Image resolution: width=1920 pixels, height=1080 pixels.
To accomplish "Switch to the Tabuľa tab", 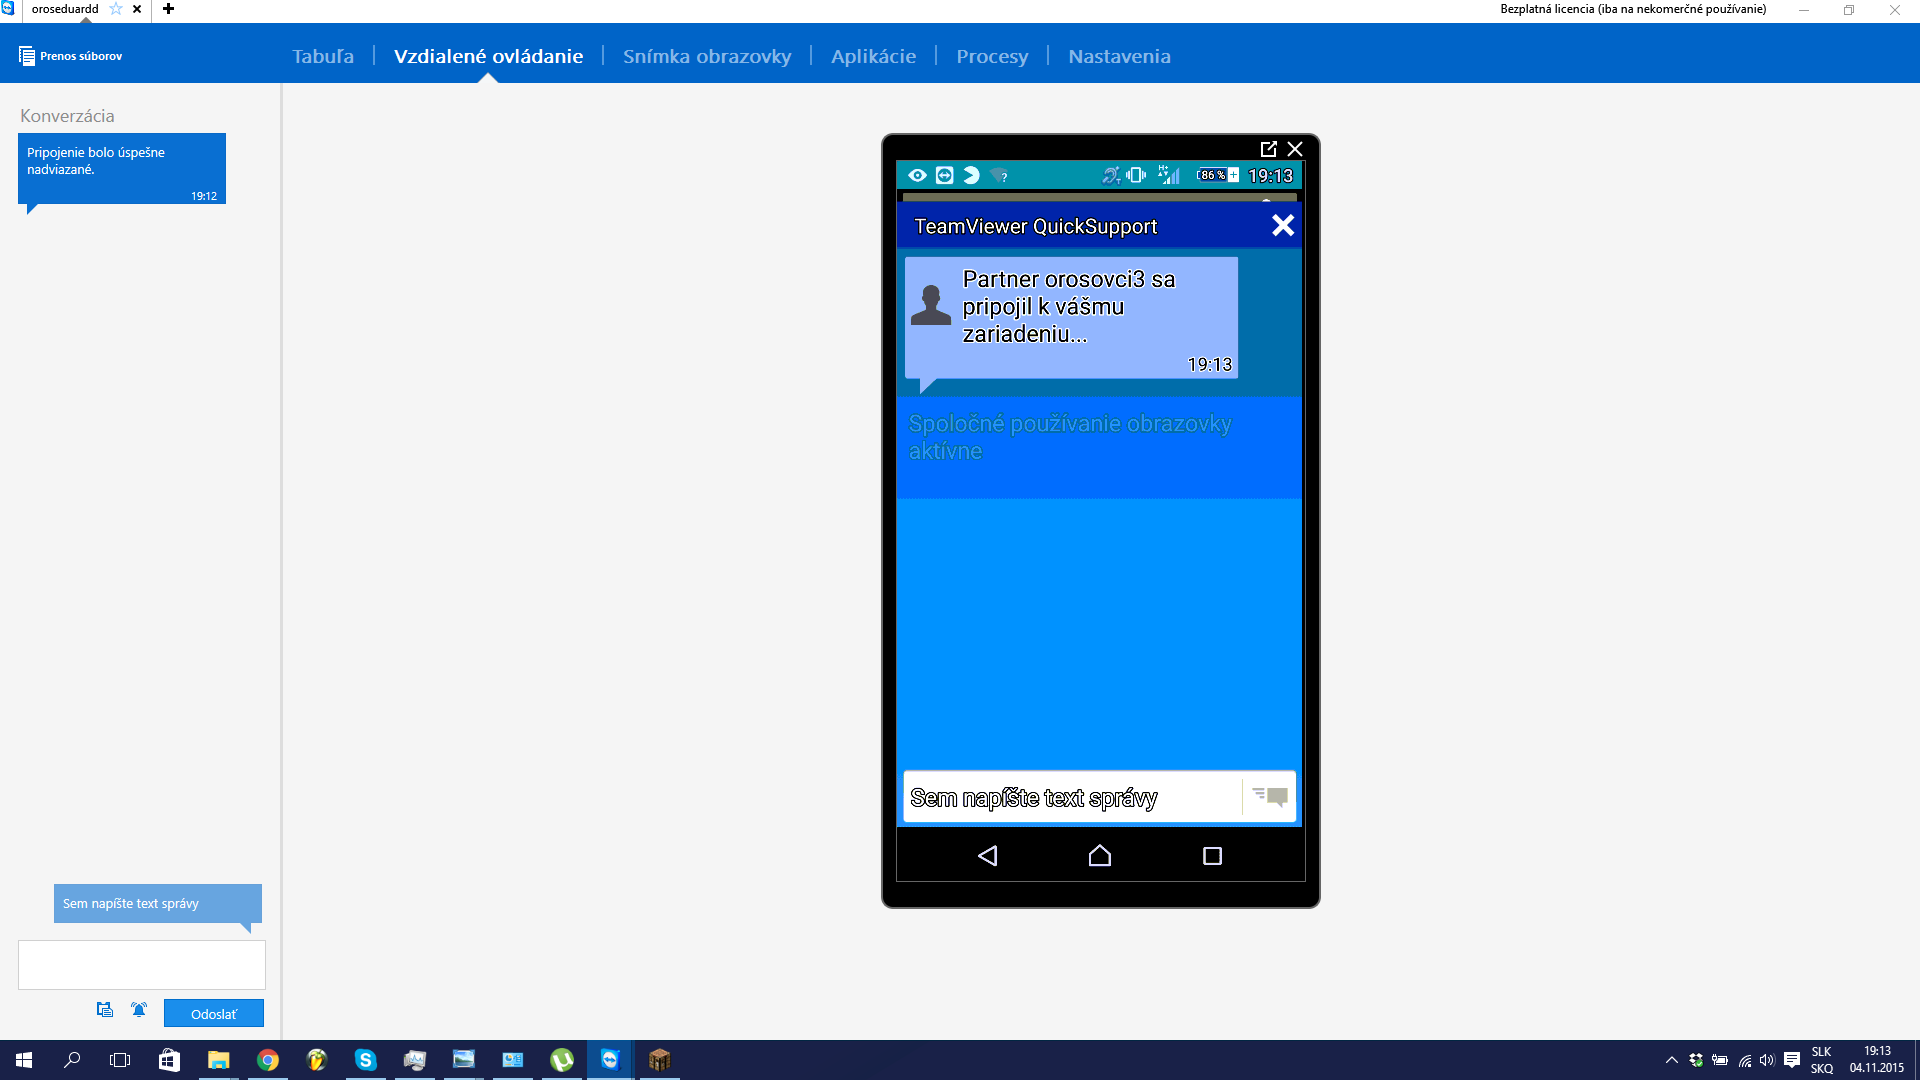I will [322, 56].
